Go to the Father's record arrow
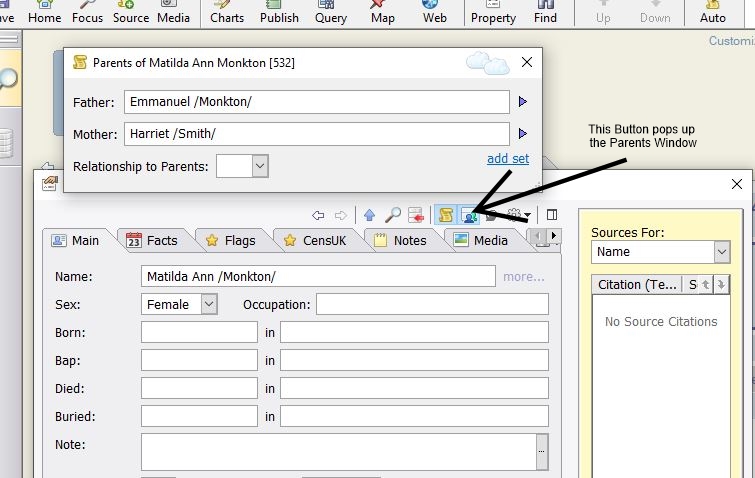The height and width of the screenshot is (478, 755). tap(522, 102)
